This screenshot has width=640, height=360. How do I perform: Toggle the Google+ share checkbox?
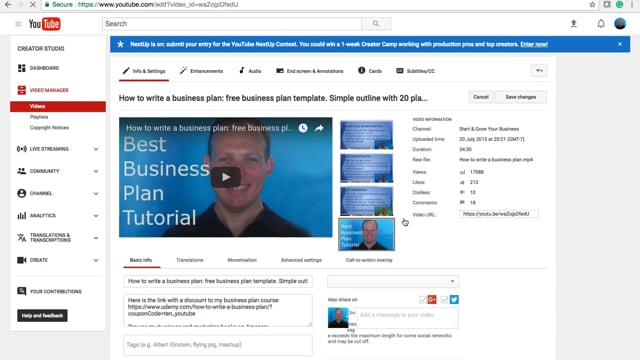pyautogui.click(x=423, y=300)
